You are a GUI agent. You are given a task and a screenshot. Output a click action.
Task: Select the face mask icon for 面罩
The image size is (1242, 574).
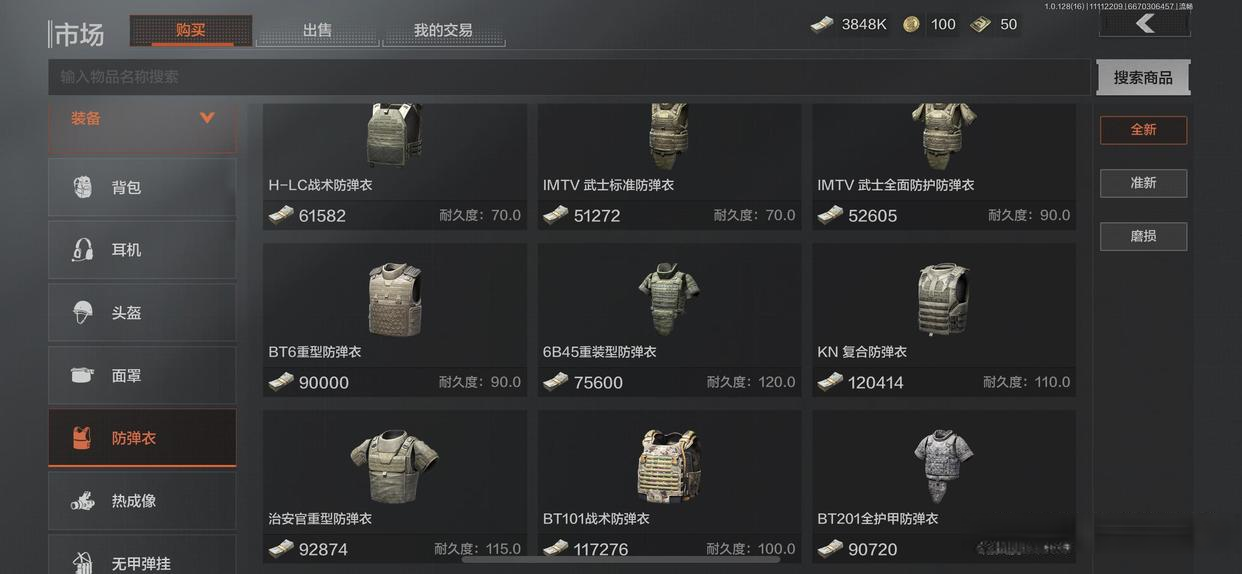point(83,375)
